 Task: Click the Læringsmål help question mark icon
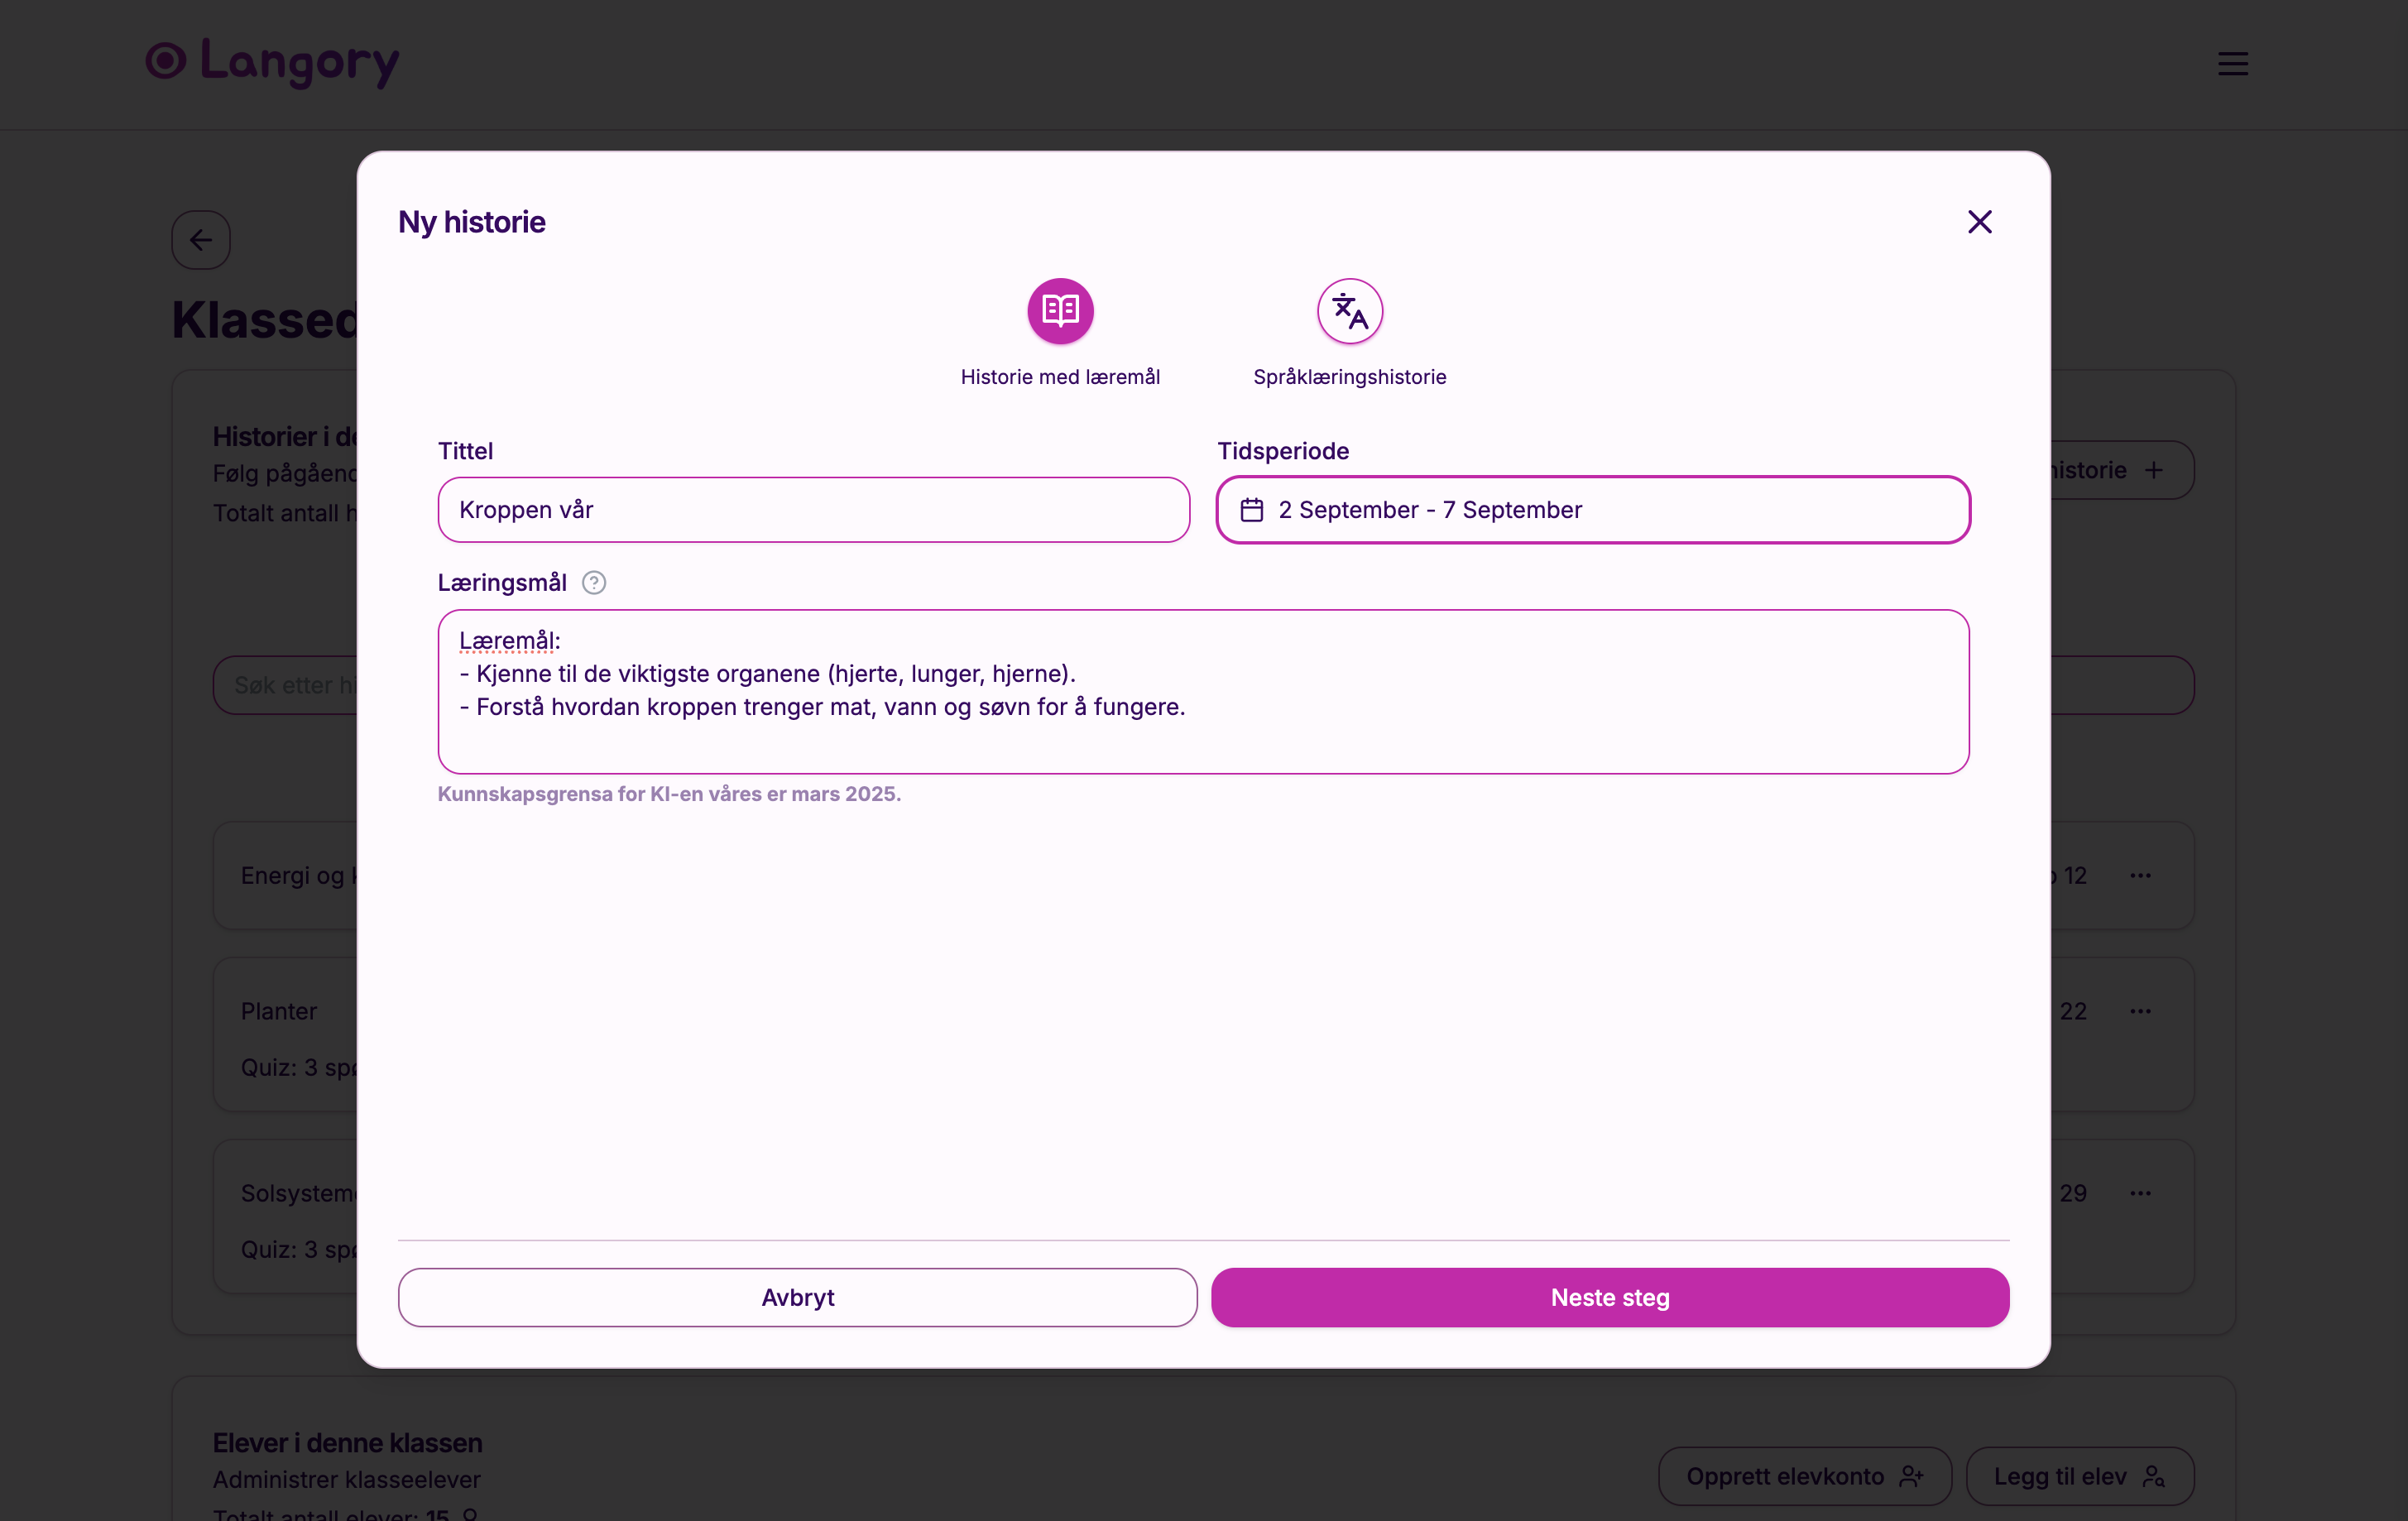(593, 583)
